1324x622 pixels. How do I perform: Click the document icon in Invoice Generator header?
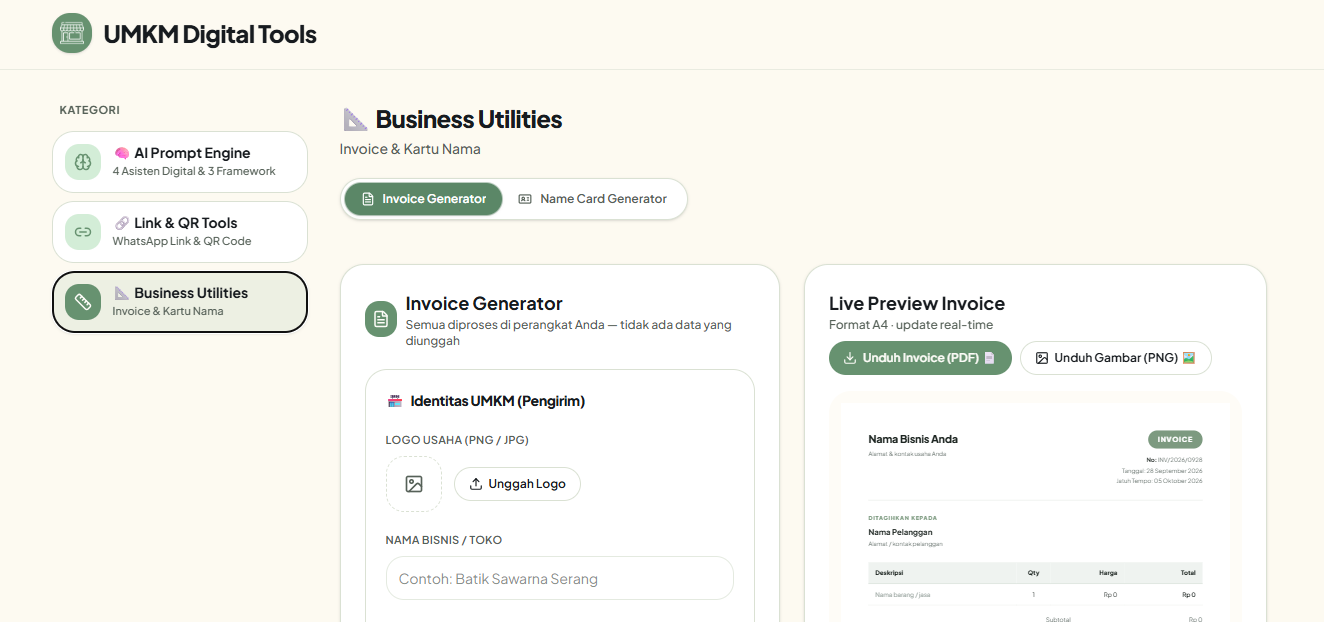coord(381,319)
